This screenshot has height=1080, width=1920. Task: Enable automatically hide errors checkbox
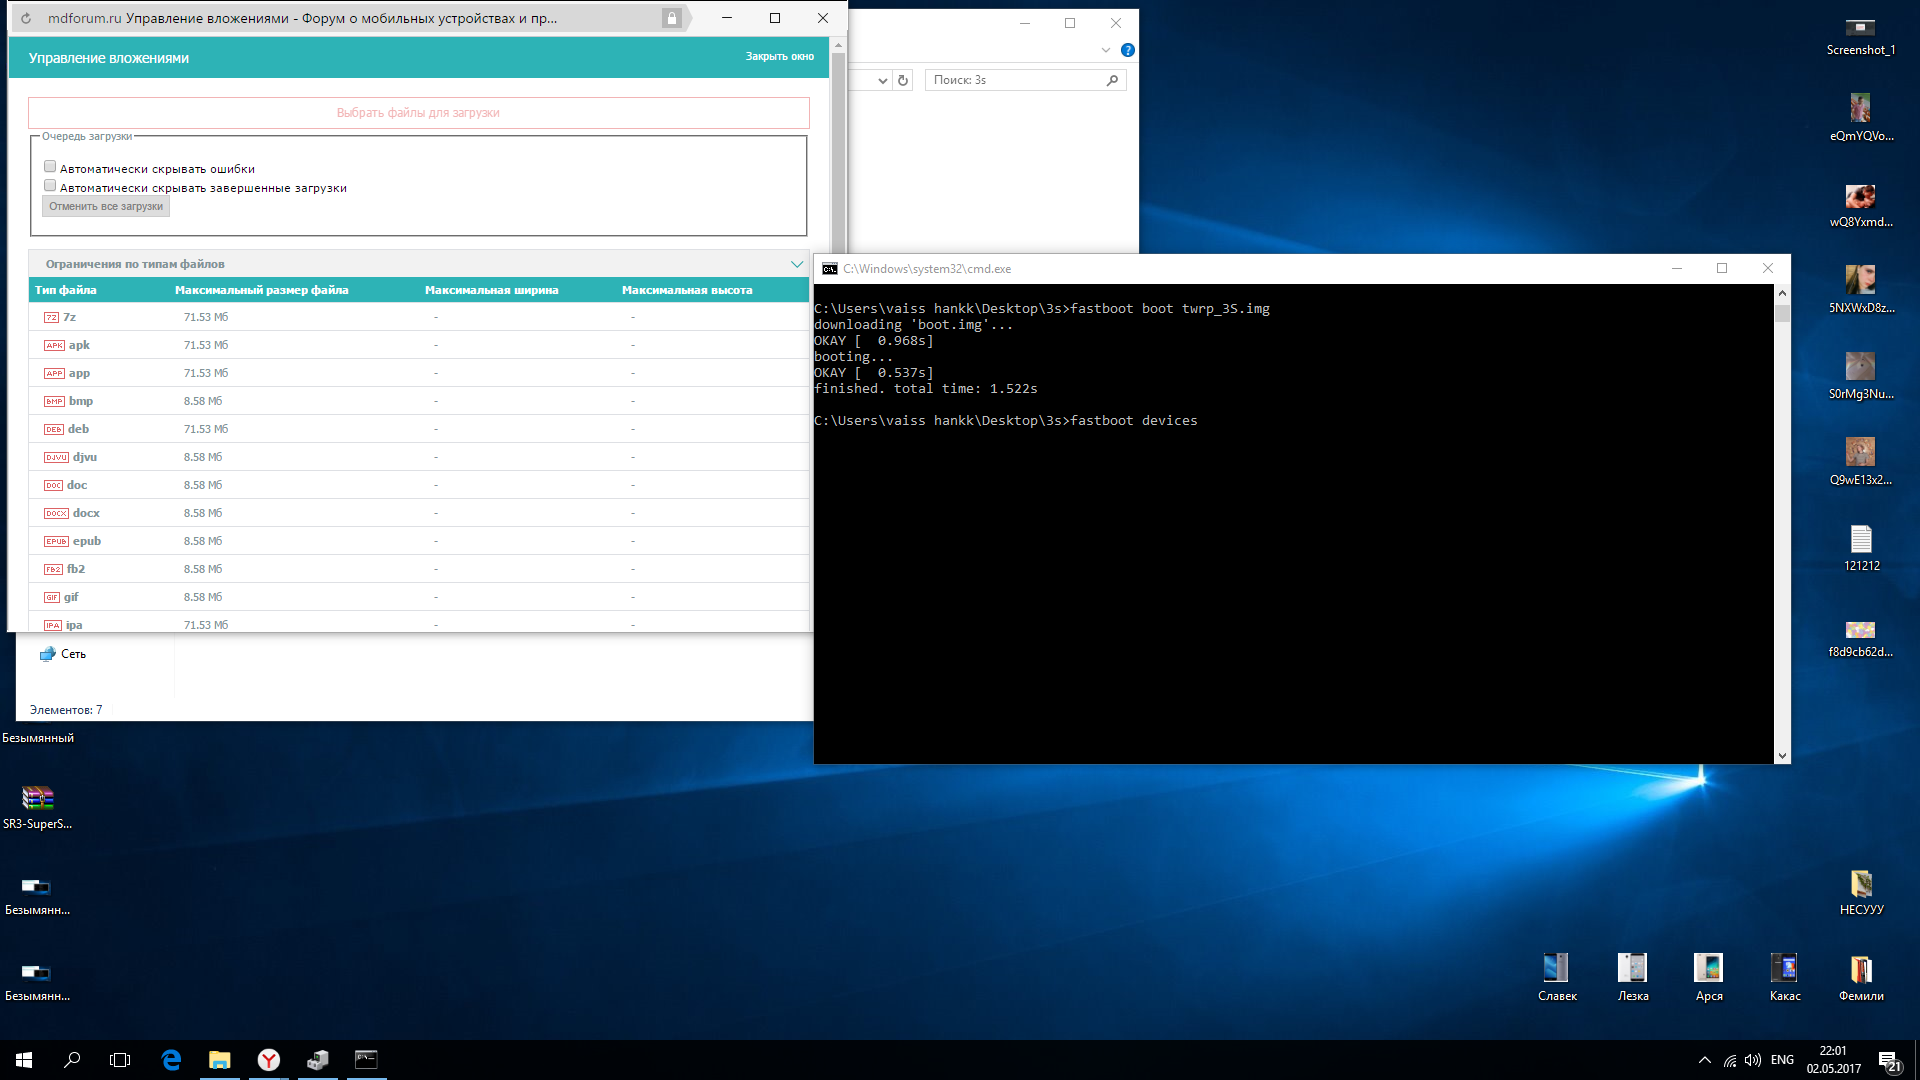[50, 167]
